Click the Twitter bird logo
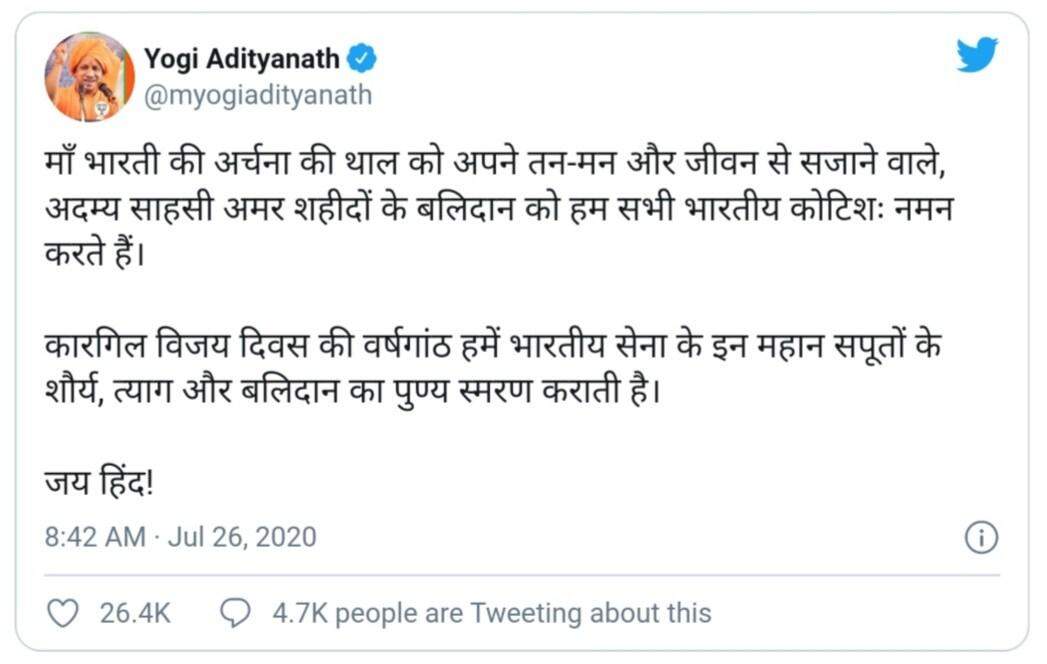1047x664 pixels. tap(976, 55)
